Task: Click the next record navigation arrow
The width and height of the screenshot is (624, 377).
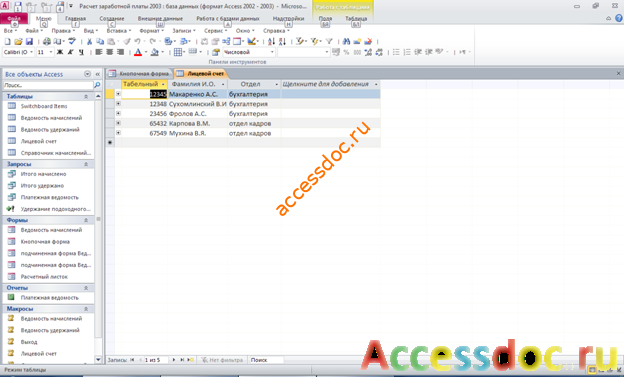Action: click(x=174, y=360)
